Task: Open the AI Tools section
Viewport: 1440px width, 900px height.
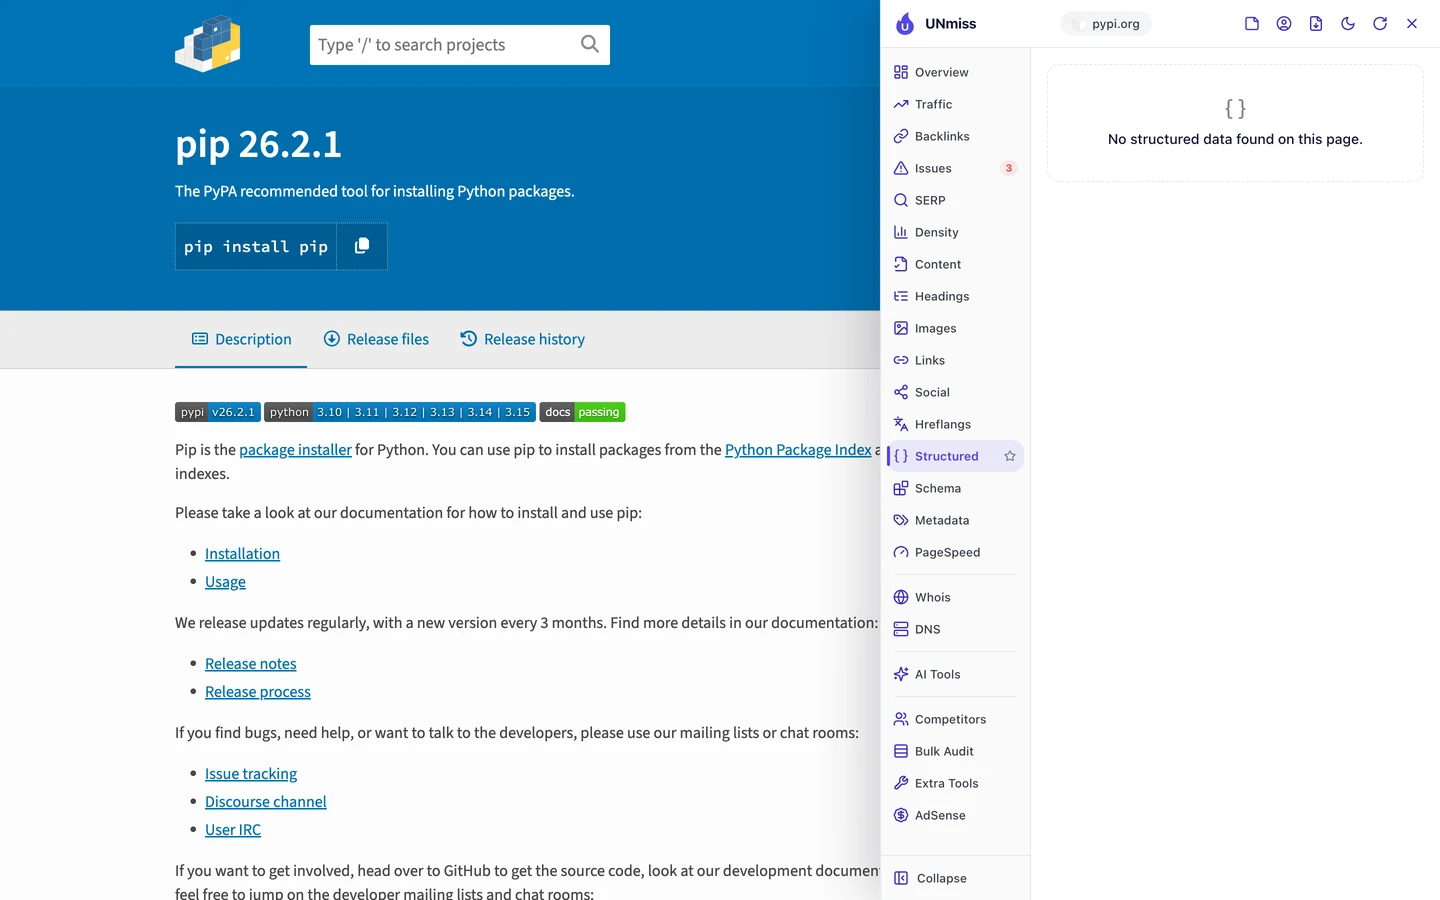Action: tap(955, 674)
